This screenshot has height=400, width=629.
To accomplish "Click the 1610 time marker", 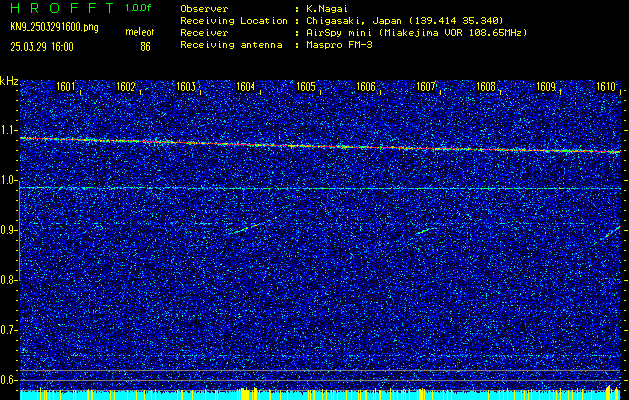I will pos(606,87).
